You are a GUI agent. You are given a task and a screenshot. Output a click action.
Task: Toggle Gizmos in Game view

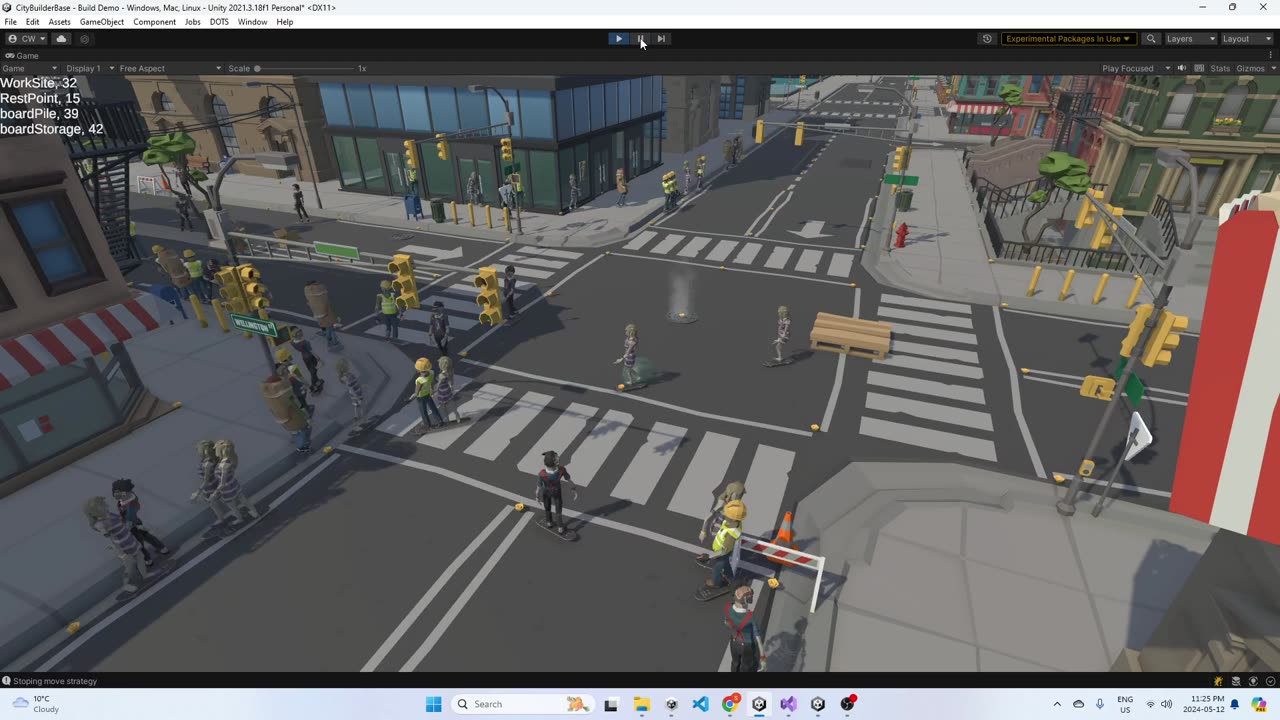(x=1251, y=68)
